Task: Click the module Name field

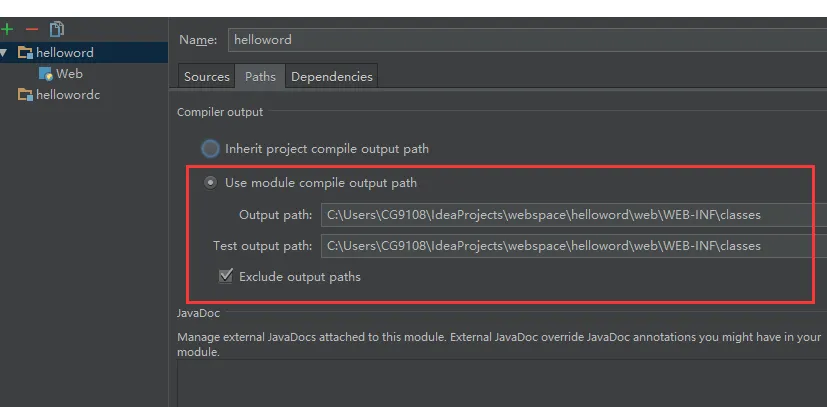Action: pos(527,40)
